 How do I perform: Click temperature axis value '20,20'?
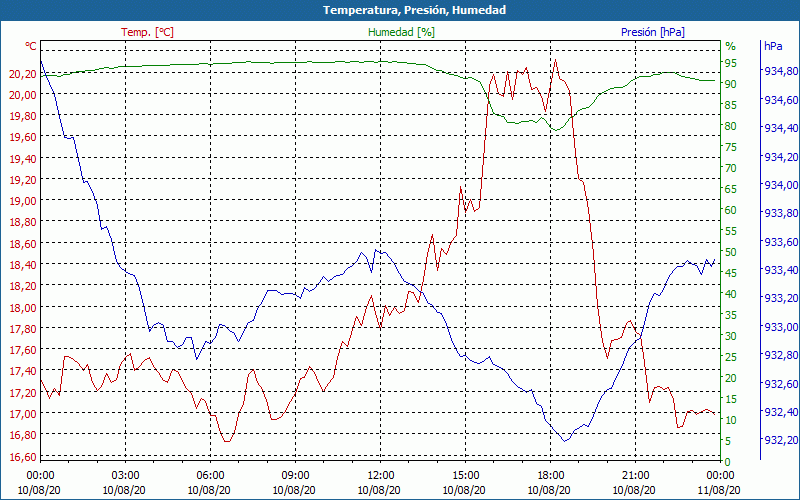(23, 74)
